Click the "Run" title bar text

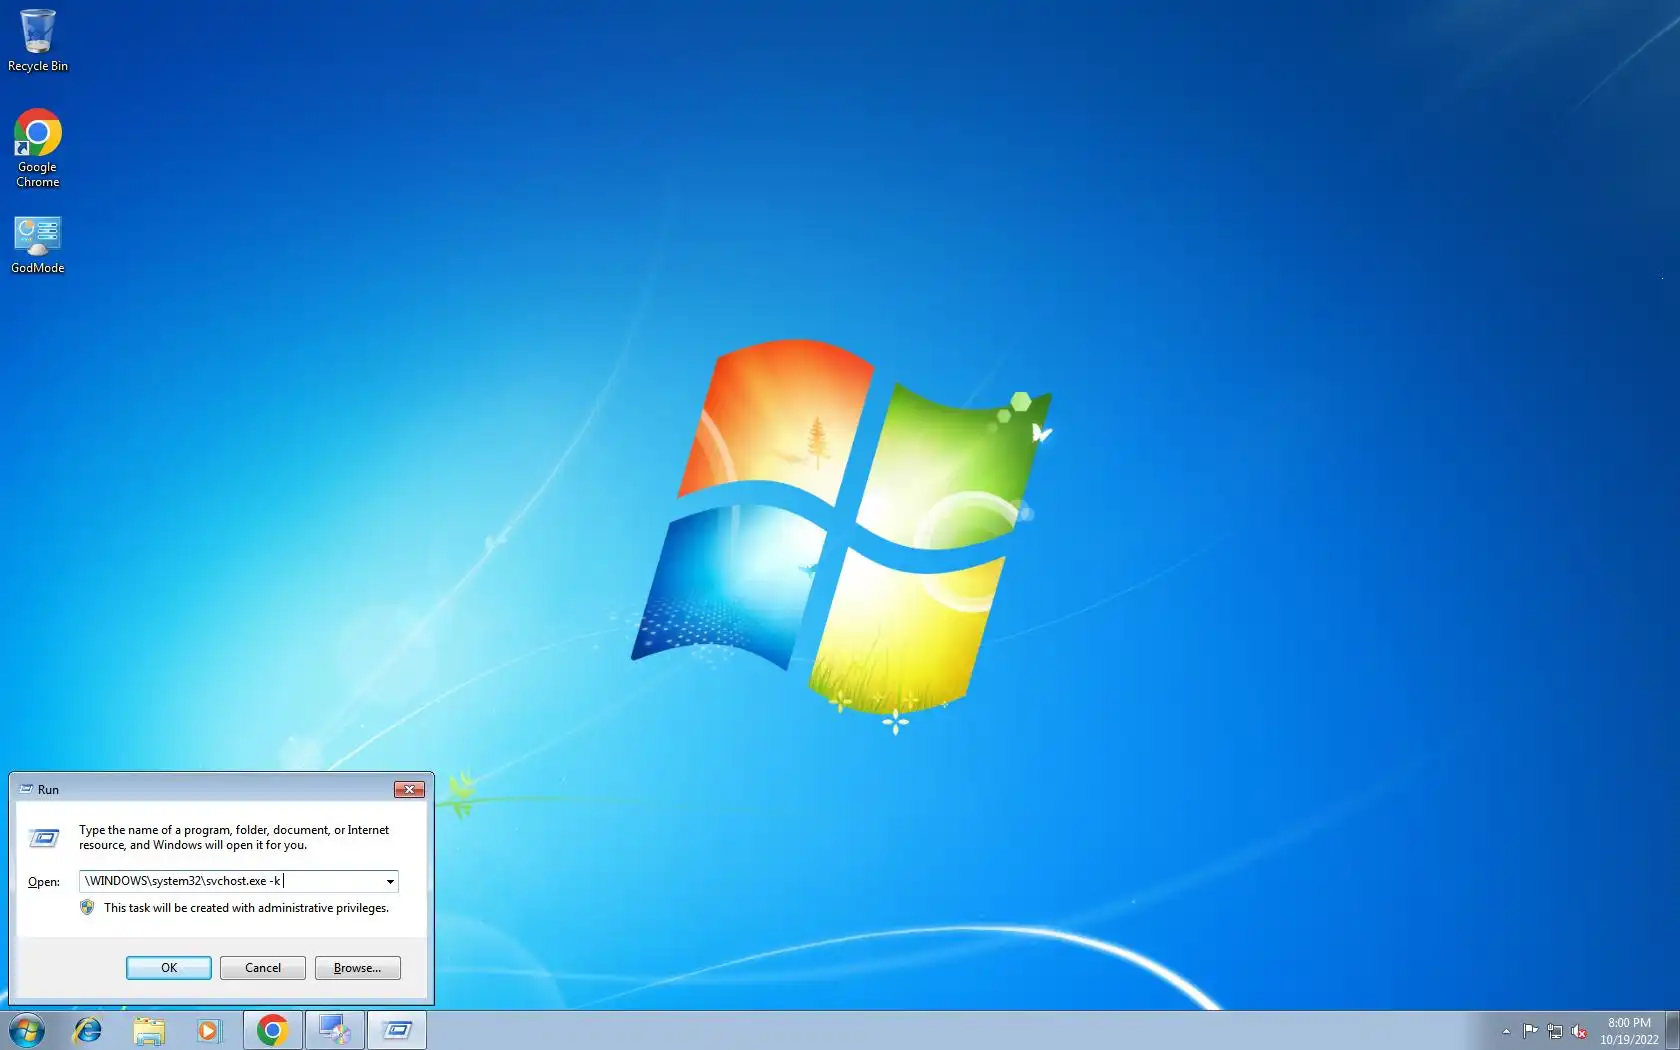pos(48,790)
